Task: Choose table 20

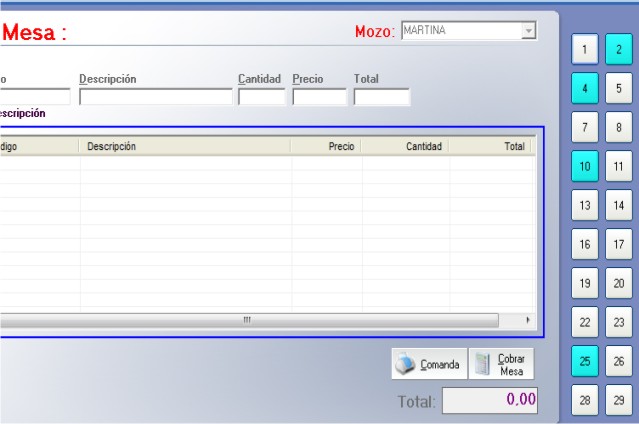Action: click(x=619, y=283)
